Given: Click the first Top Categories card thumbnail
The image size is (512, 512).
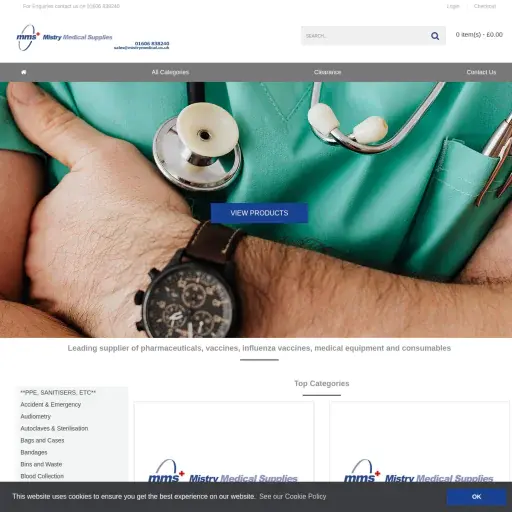Looking at the screenshot, I should 224,442.
